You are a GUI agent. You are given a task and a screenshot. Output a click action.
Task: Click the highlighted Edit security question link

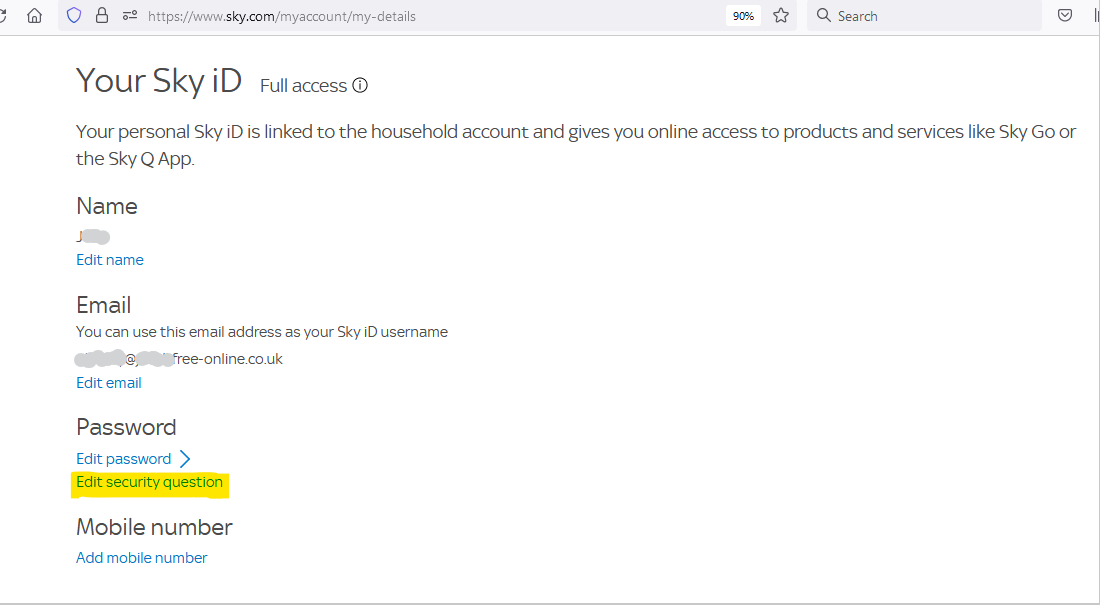tap(150, 483)
